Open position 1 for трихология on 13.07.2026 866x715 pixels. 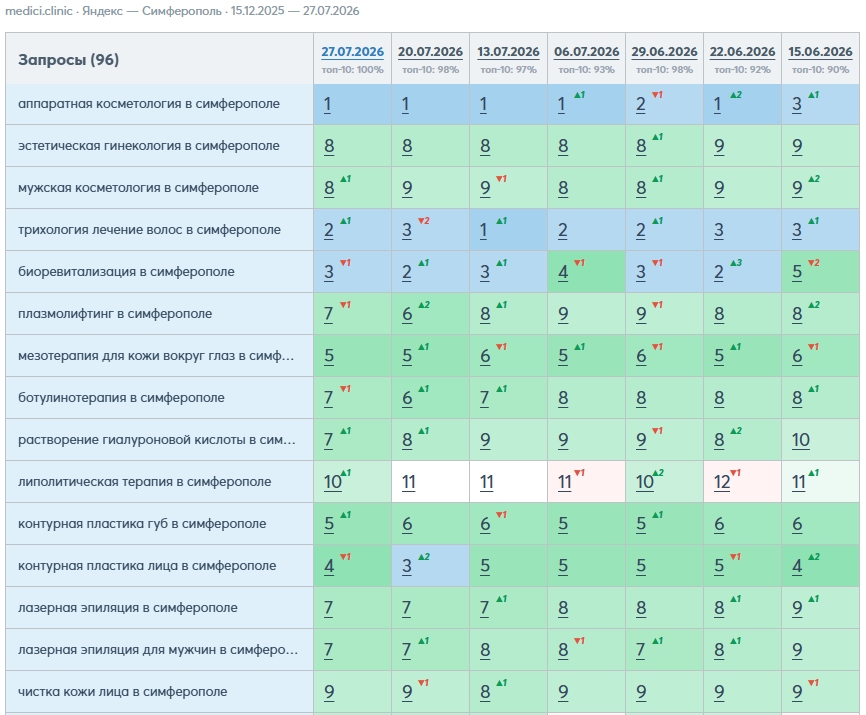483,230
